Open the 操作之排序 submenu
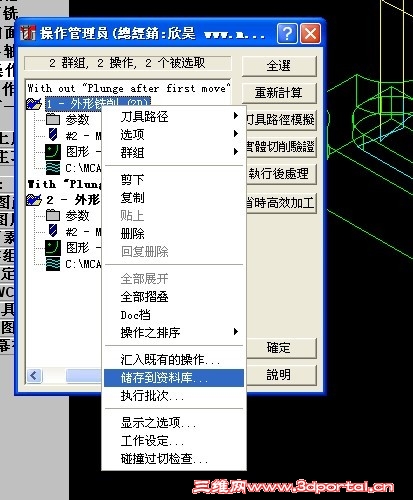The image size is (413, 500). [175, 333]
